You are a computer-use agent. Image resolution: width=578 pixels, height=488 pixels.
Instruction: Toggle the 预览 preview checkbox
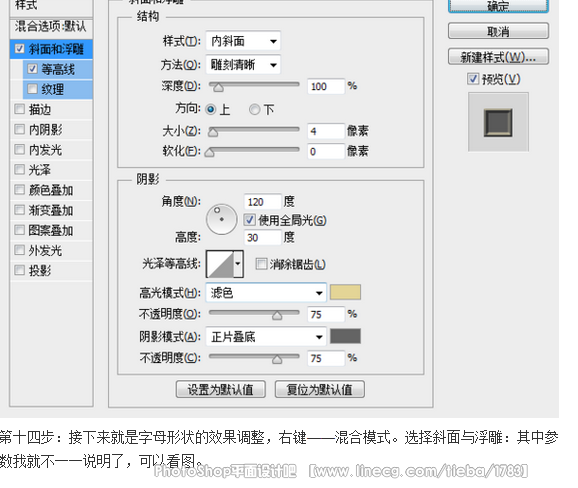pos(473,79)
